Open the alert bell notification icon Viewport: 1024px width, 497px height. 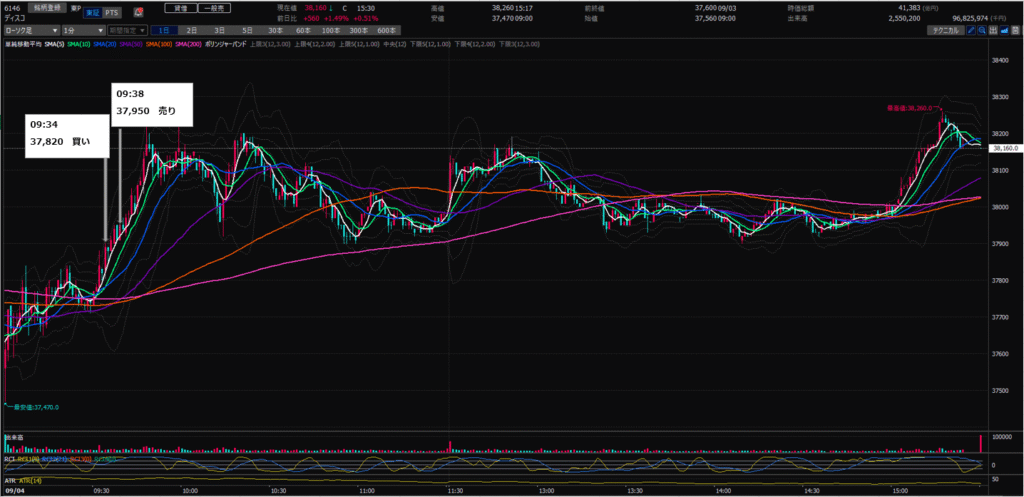[x=138, y=12]
